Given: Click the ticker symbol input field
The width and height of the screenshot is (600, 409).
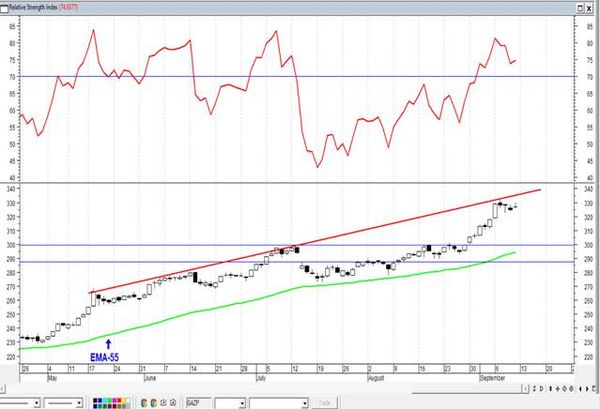Looking at the screenshot, I should point(198,403).
